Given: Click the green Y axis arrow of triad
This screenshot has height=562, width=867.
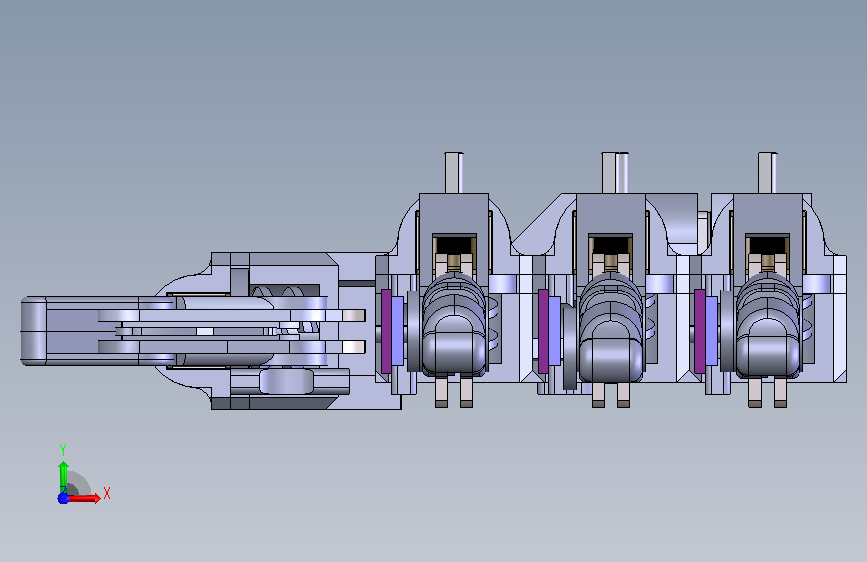Looking at the screenshot, I should coord(64,477).
